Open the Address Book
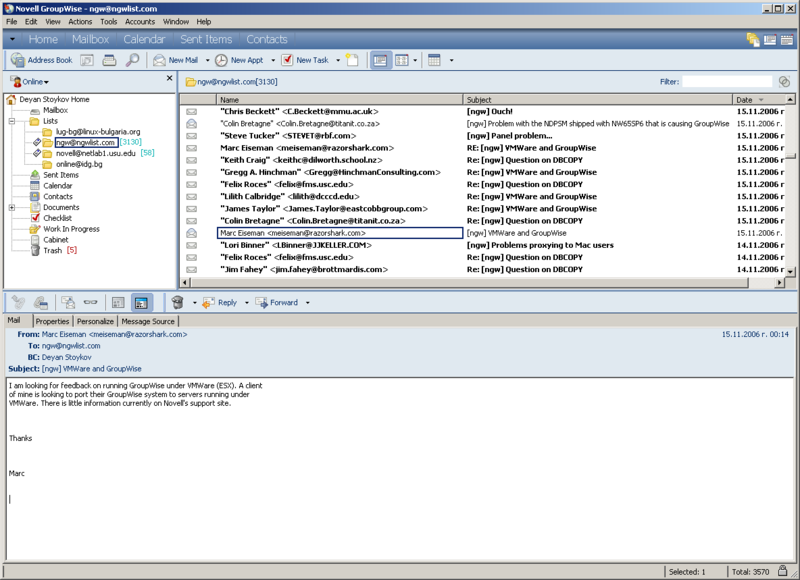 tap(42, 60)
